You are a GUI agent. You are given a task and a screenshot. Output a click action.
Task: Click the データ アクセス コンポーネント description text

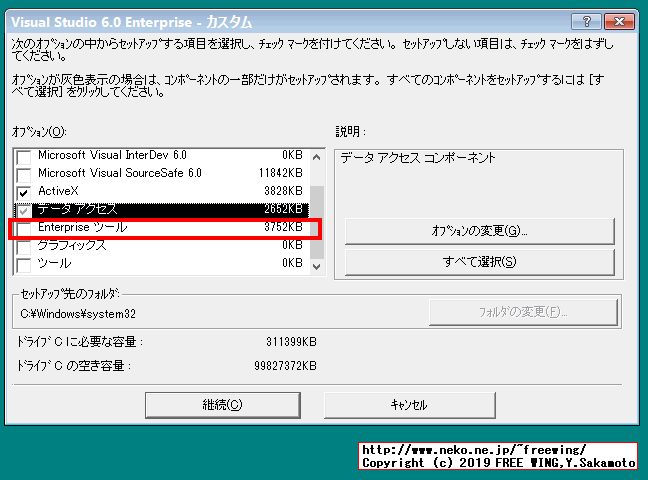click(x=418, y=158)
